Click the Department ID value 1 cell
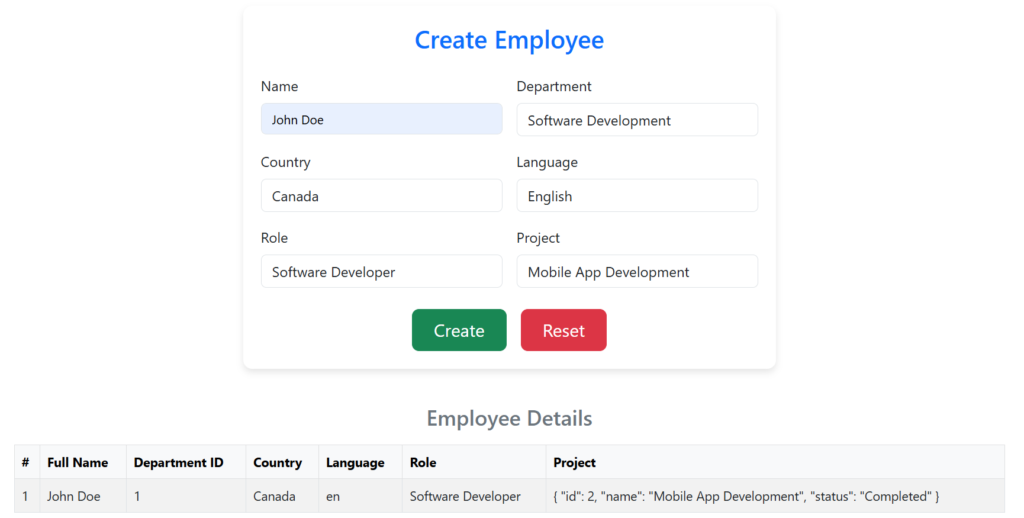Screen dimensions: 1024x518 pyautogui.click(x=186, y=496)
